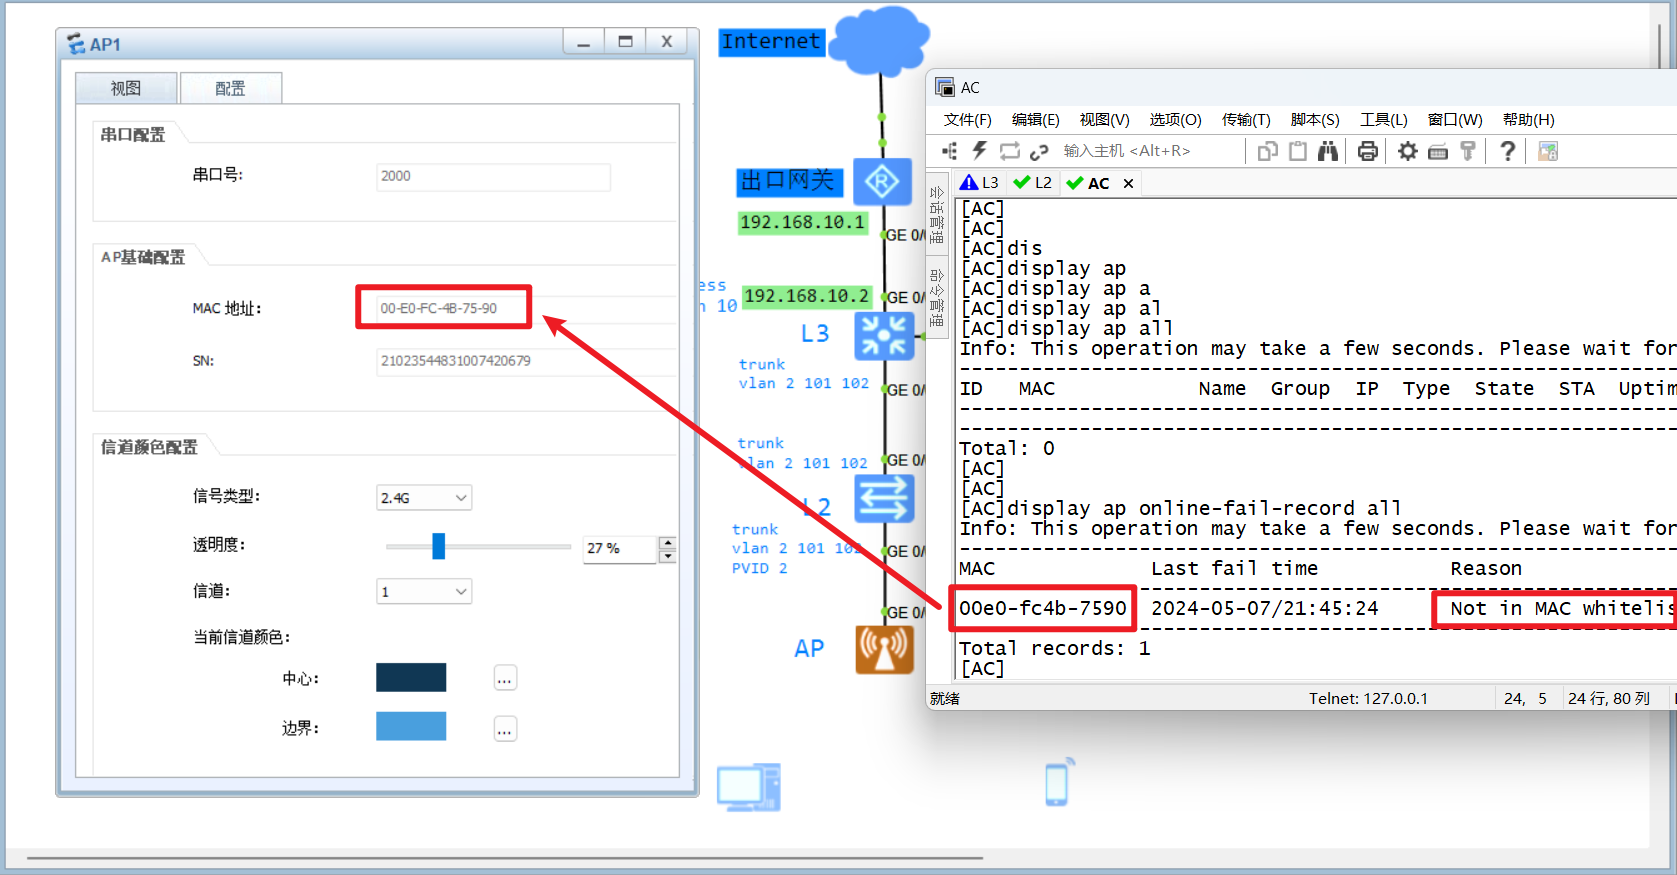Image resolution: width=1677 pixels, height=875 pixels.
Task: Open the 工具(L) menu
Action: (1383, 120)
